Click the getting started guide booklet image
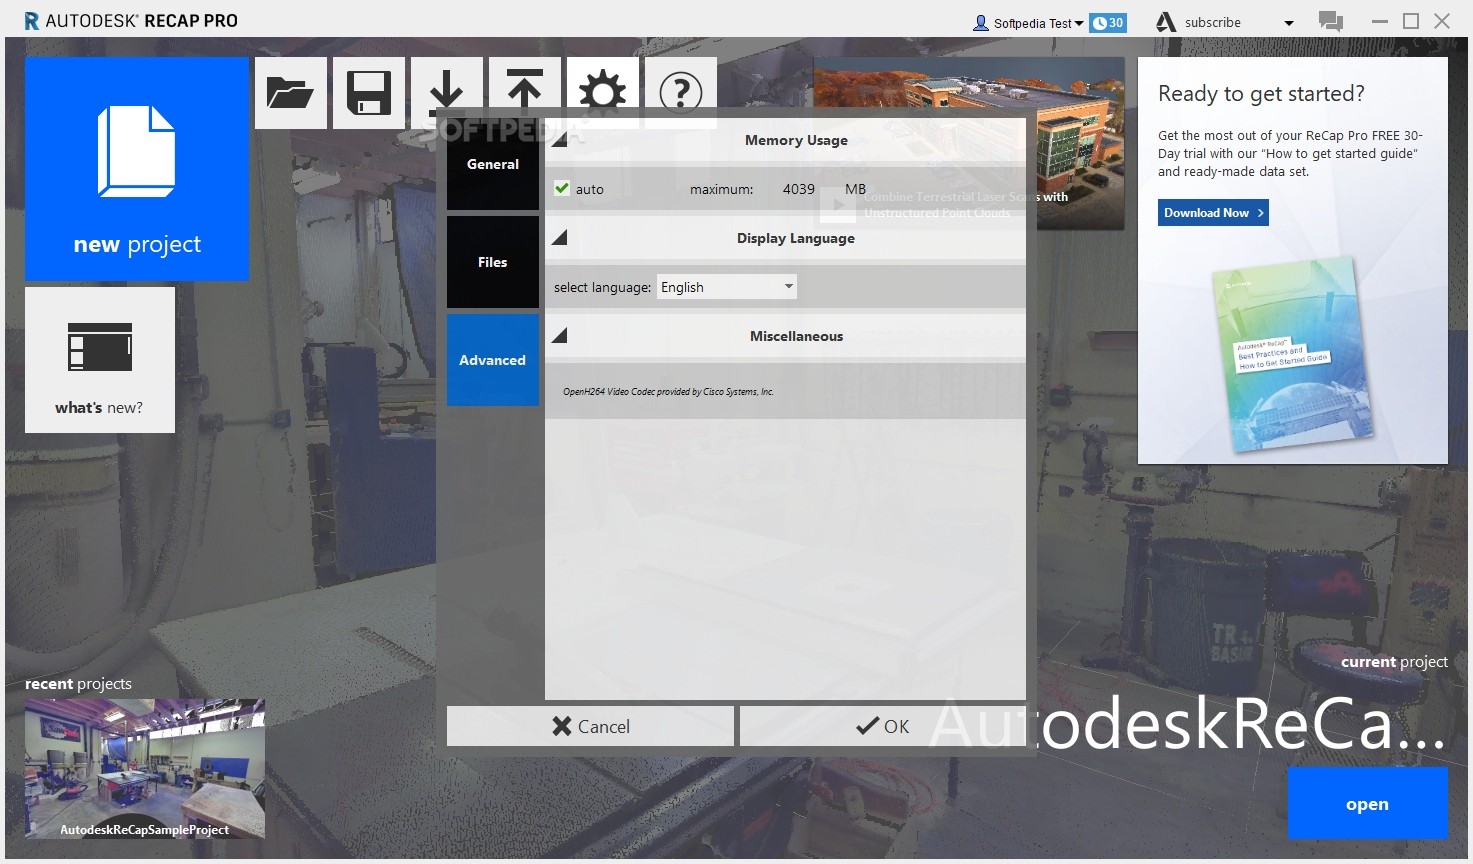The height and width of the screenshot is (864, 1473). coord(1293,353)
